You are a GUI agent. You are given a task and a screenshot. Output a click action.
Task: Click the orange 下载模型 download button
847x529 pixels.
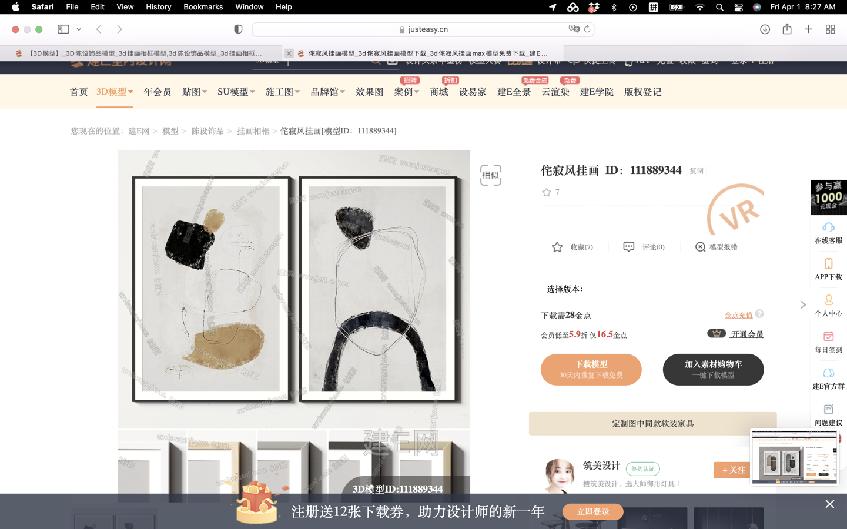point(591,370)
